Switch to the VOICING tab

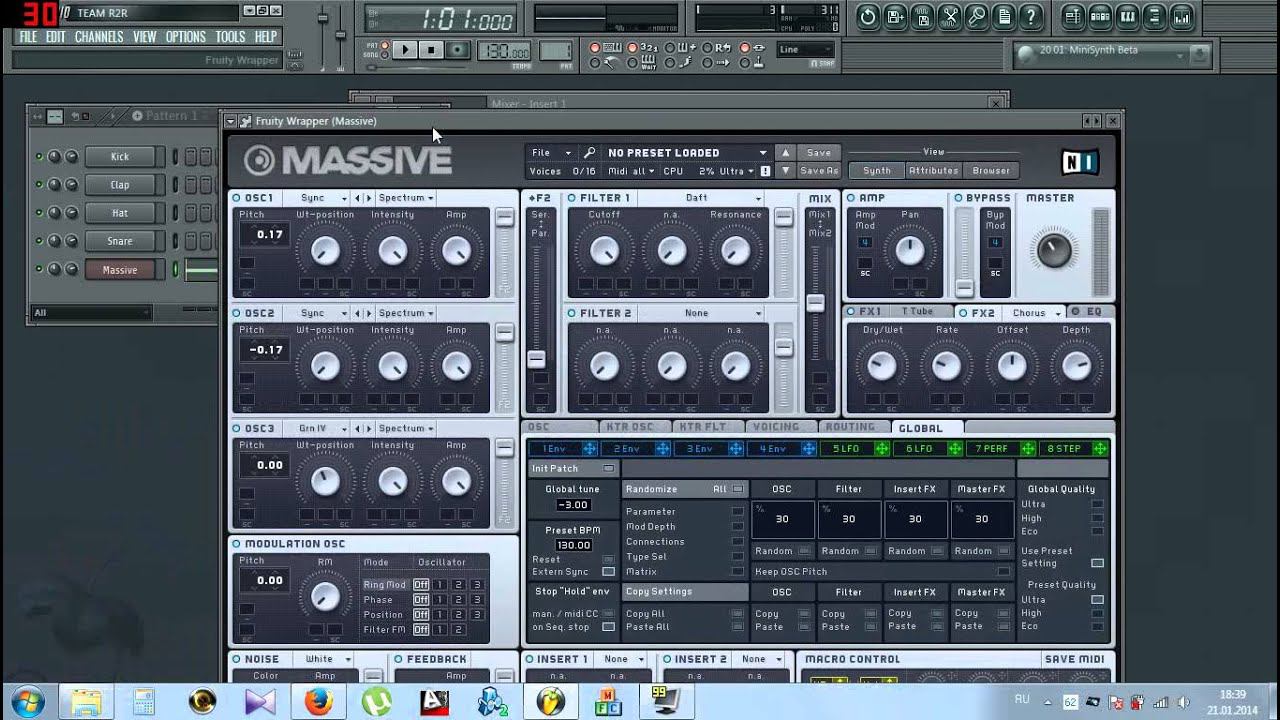[x=776, y=427]
